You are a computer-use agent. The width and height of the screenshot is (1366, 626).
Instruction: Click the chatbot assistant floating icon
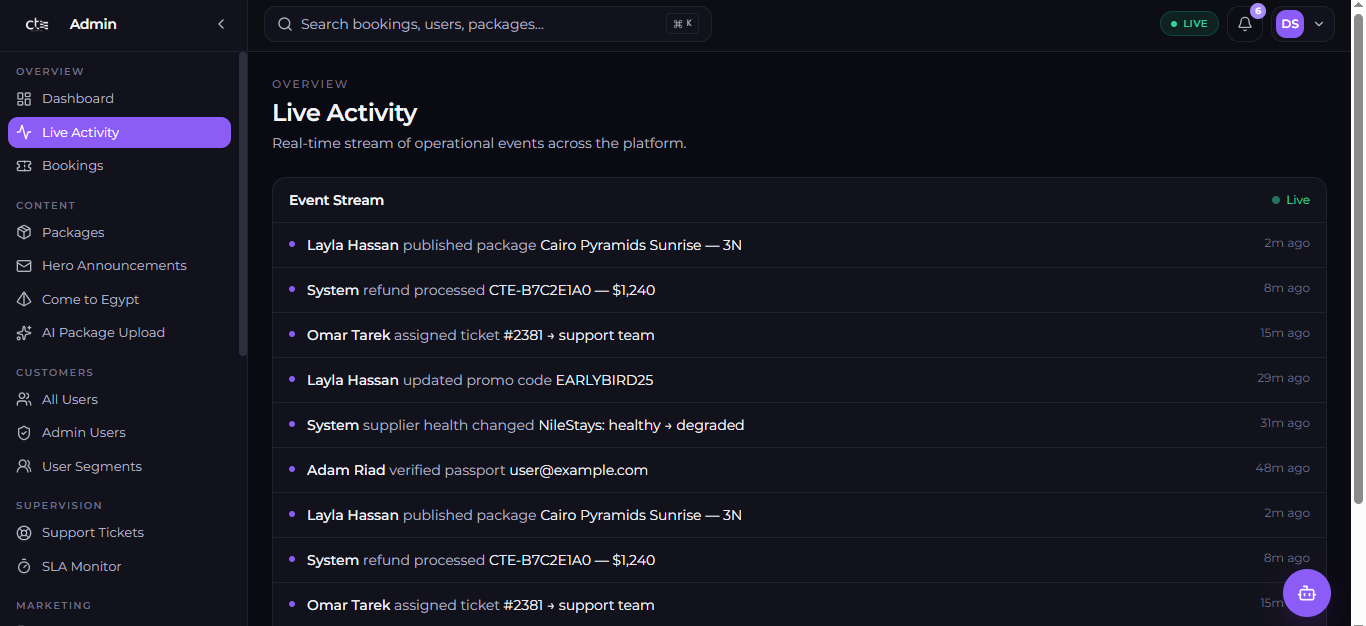coord(1306,593)
